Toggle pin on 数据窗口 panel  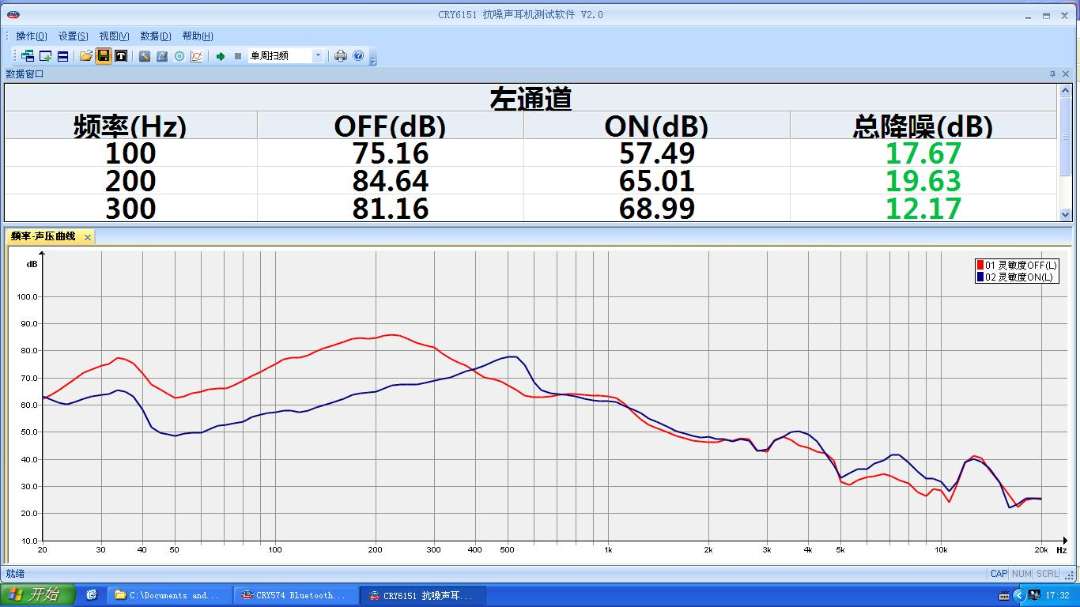pos(1052,74)
